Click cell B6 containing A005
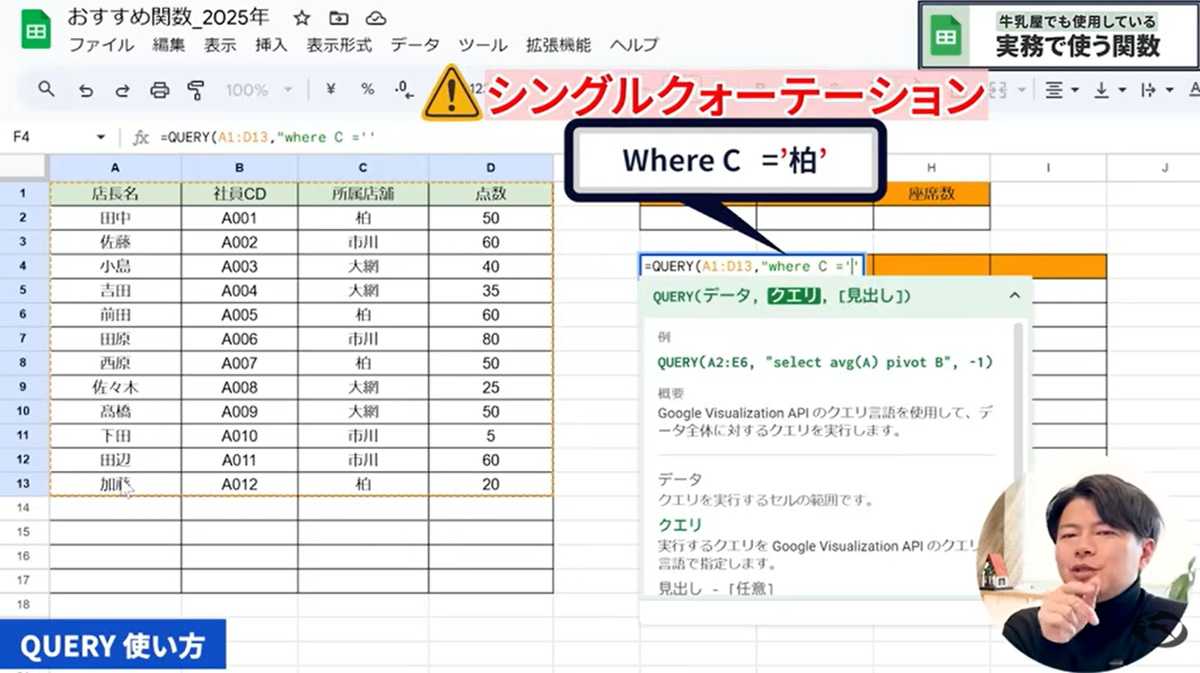The width and height of the screenshot is (1200, 673). click(239, 315)
